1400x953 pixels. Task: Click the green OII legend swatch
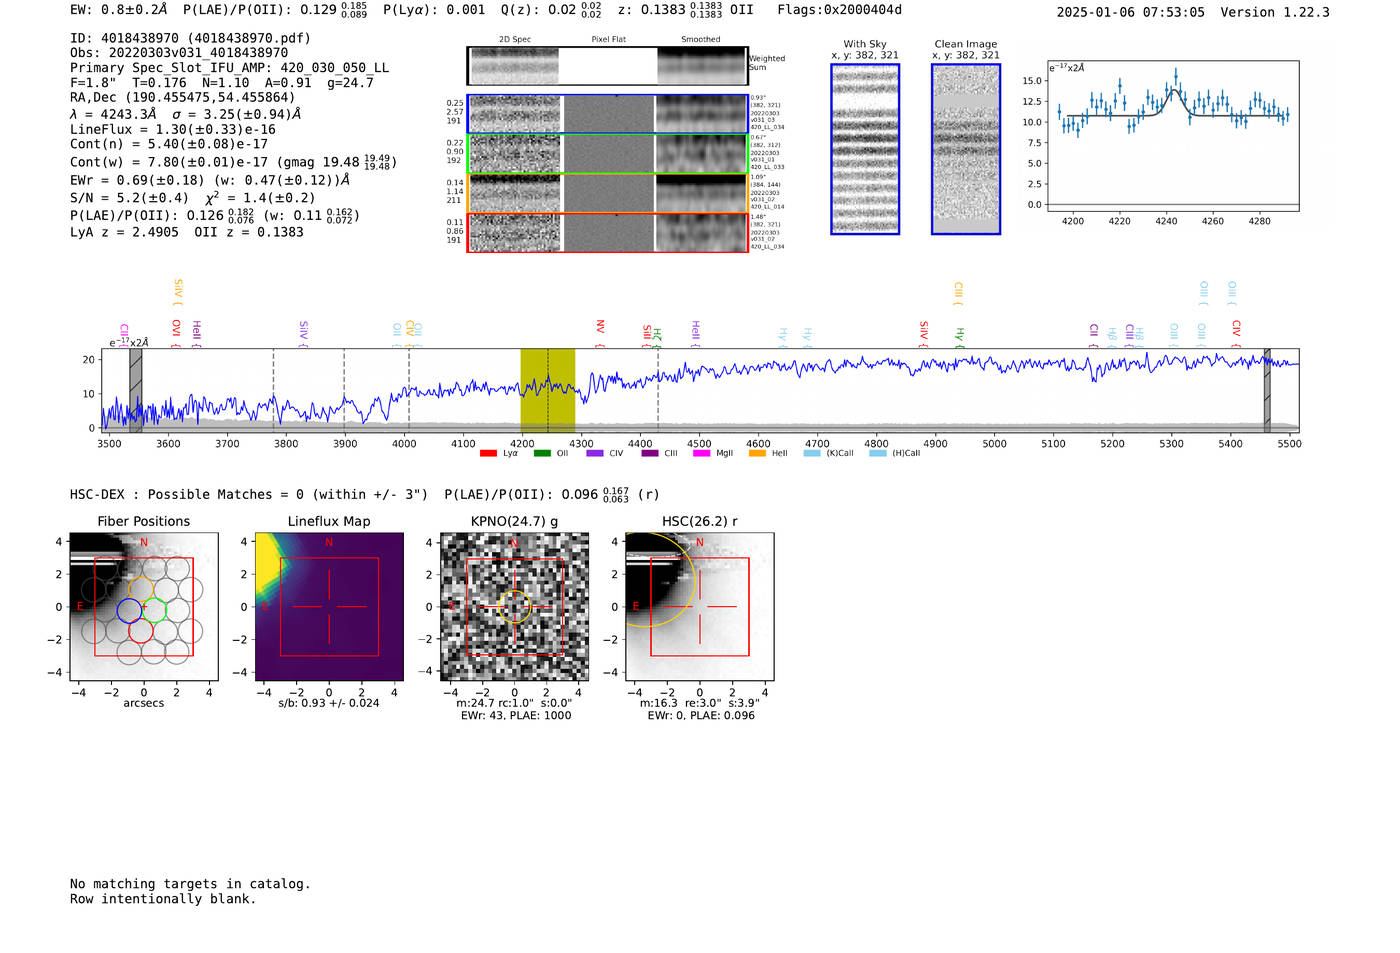coord(542,454)
